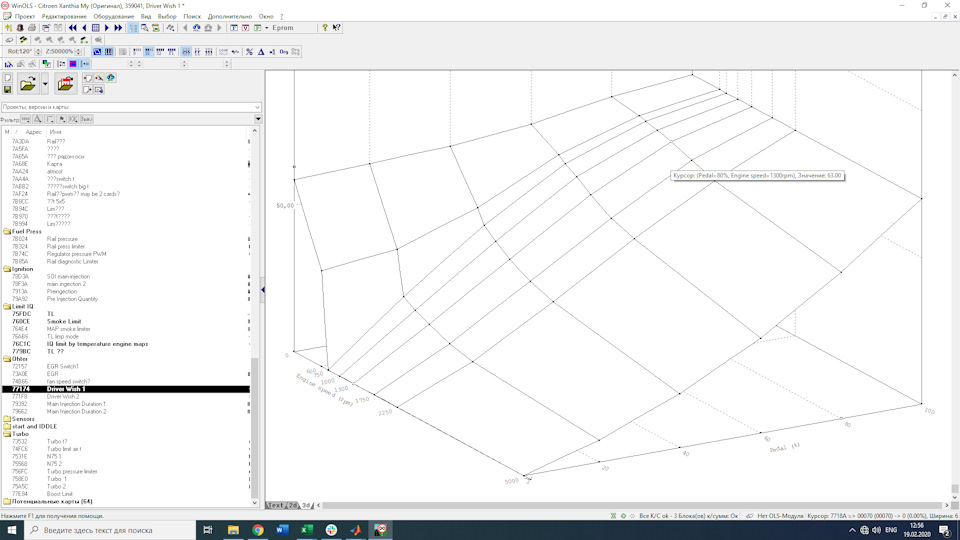This screenshot has height=540, width=960.
Task: Click the horizontal scrollbar under the 3D graph
Action: (x=634, y=506)
